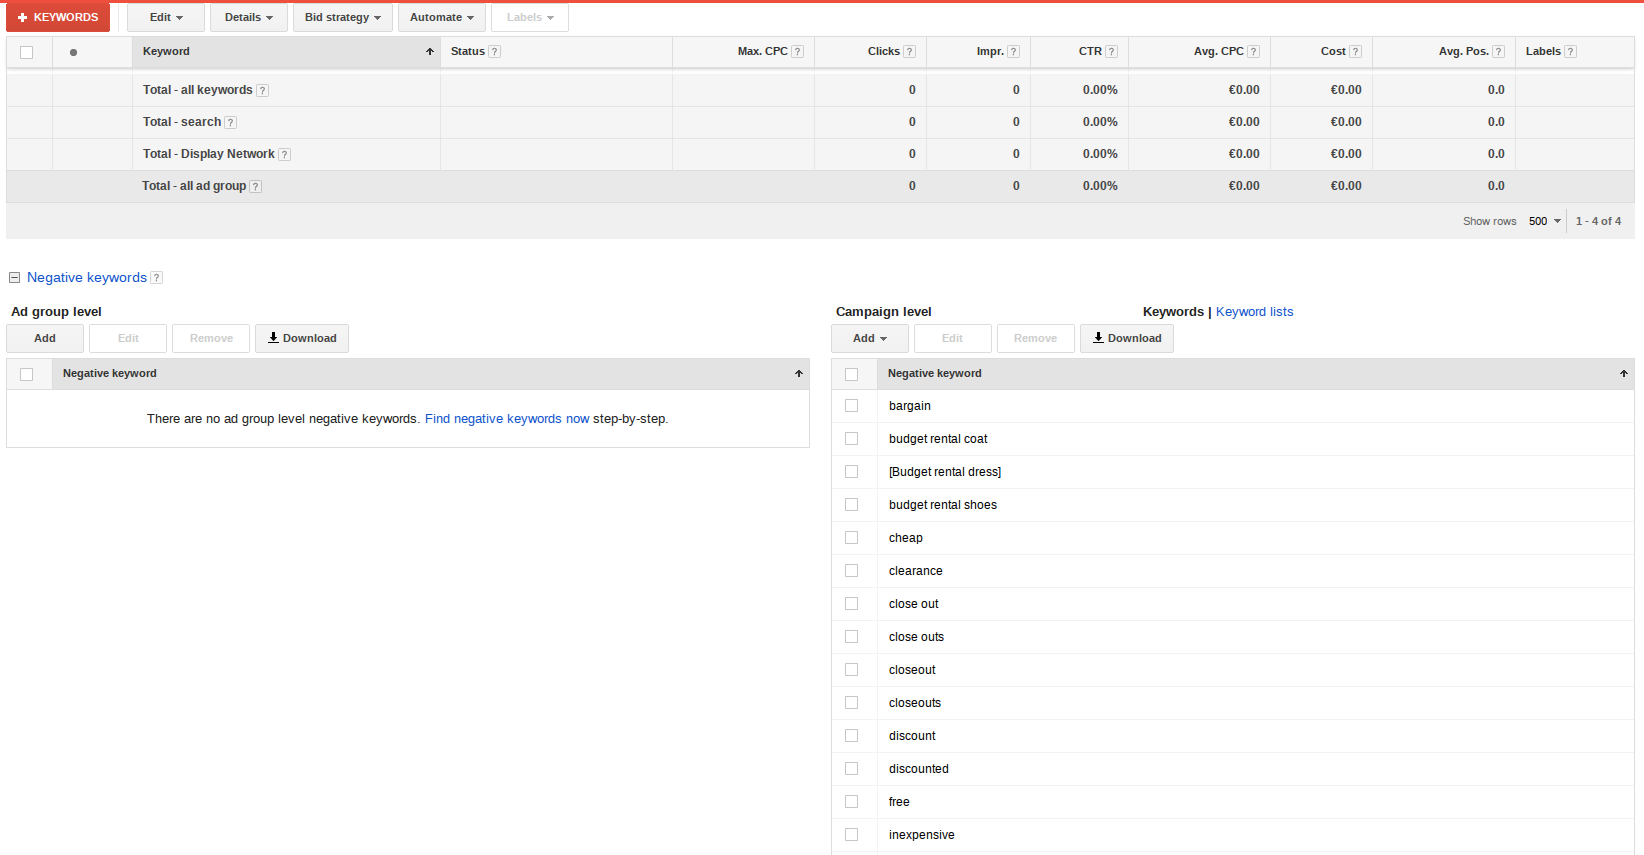Download ad group level negative keywords
The image size is (1644, 855).
point(302,339)
